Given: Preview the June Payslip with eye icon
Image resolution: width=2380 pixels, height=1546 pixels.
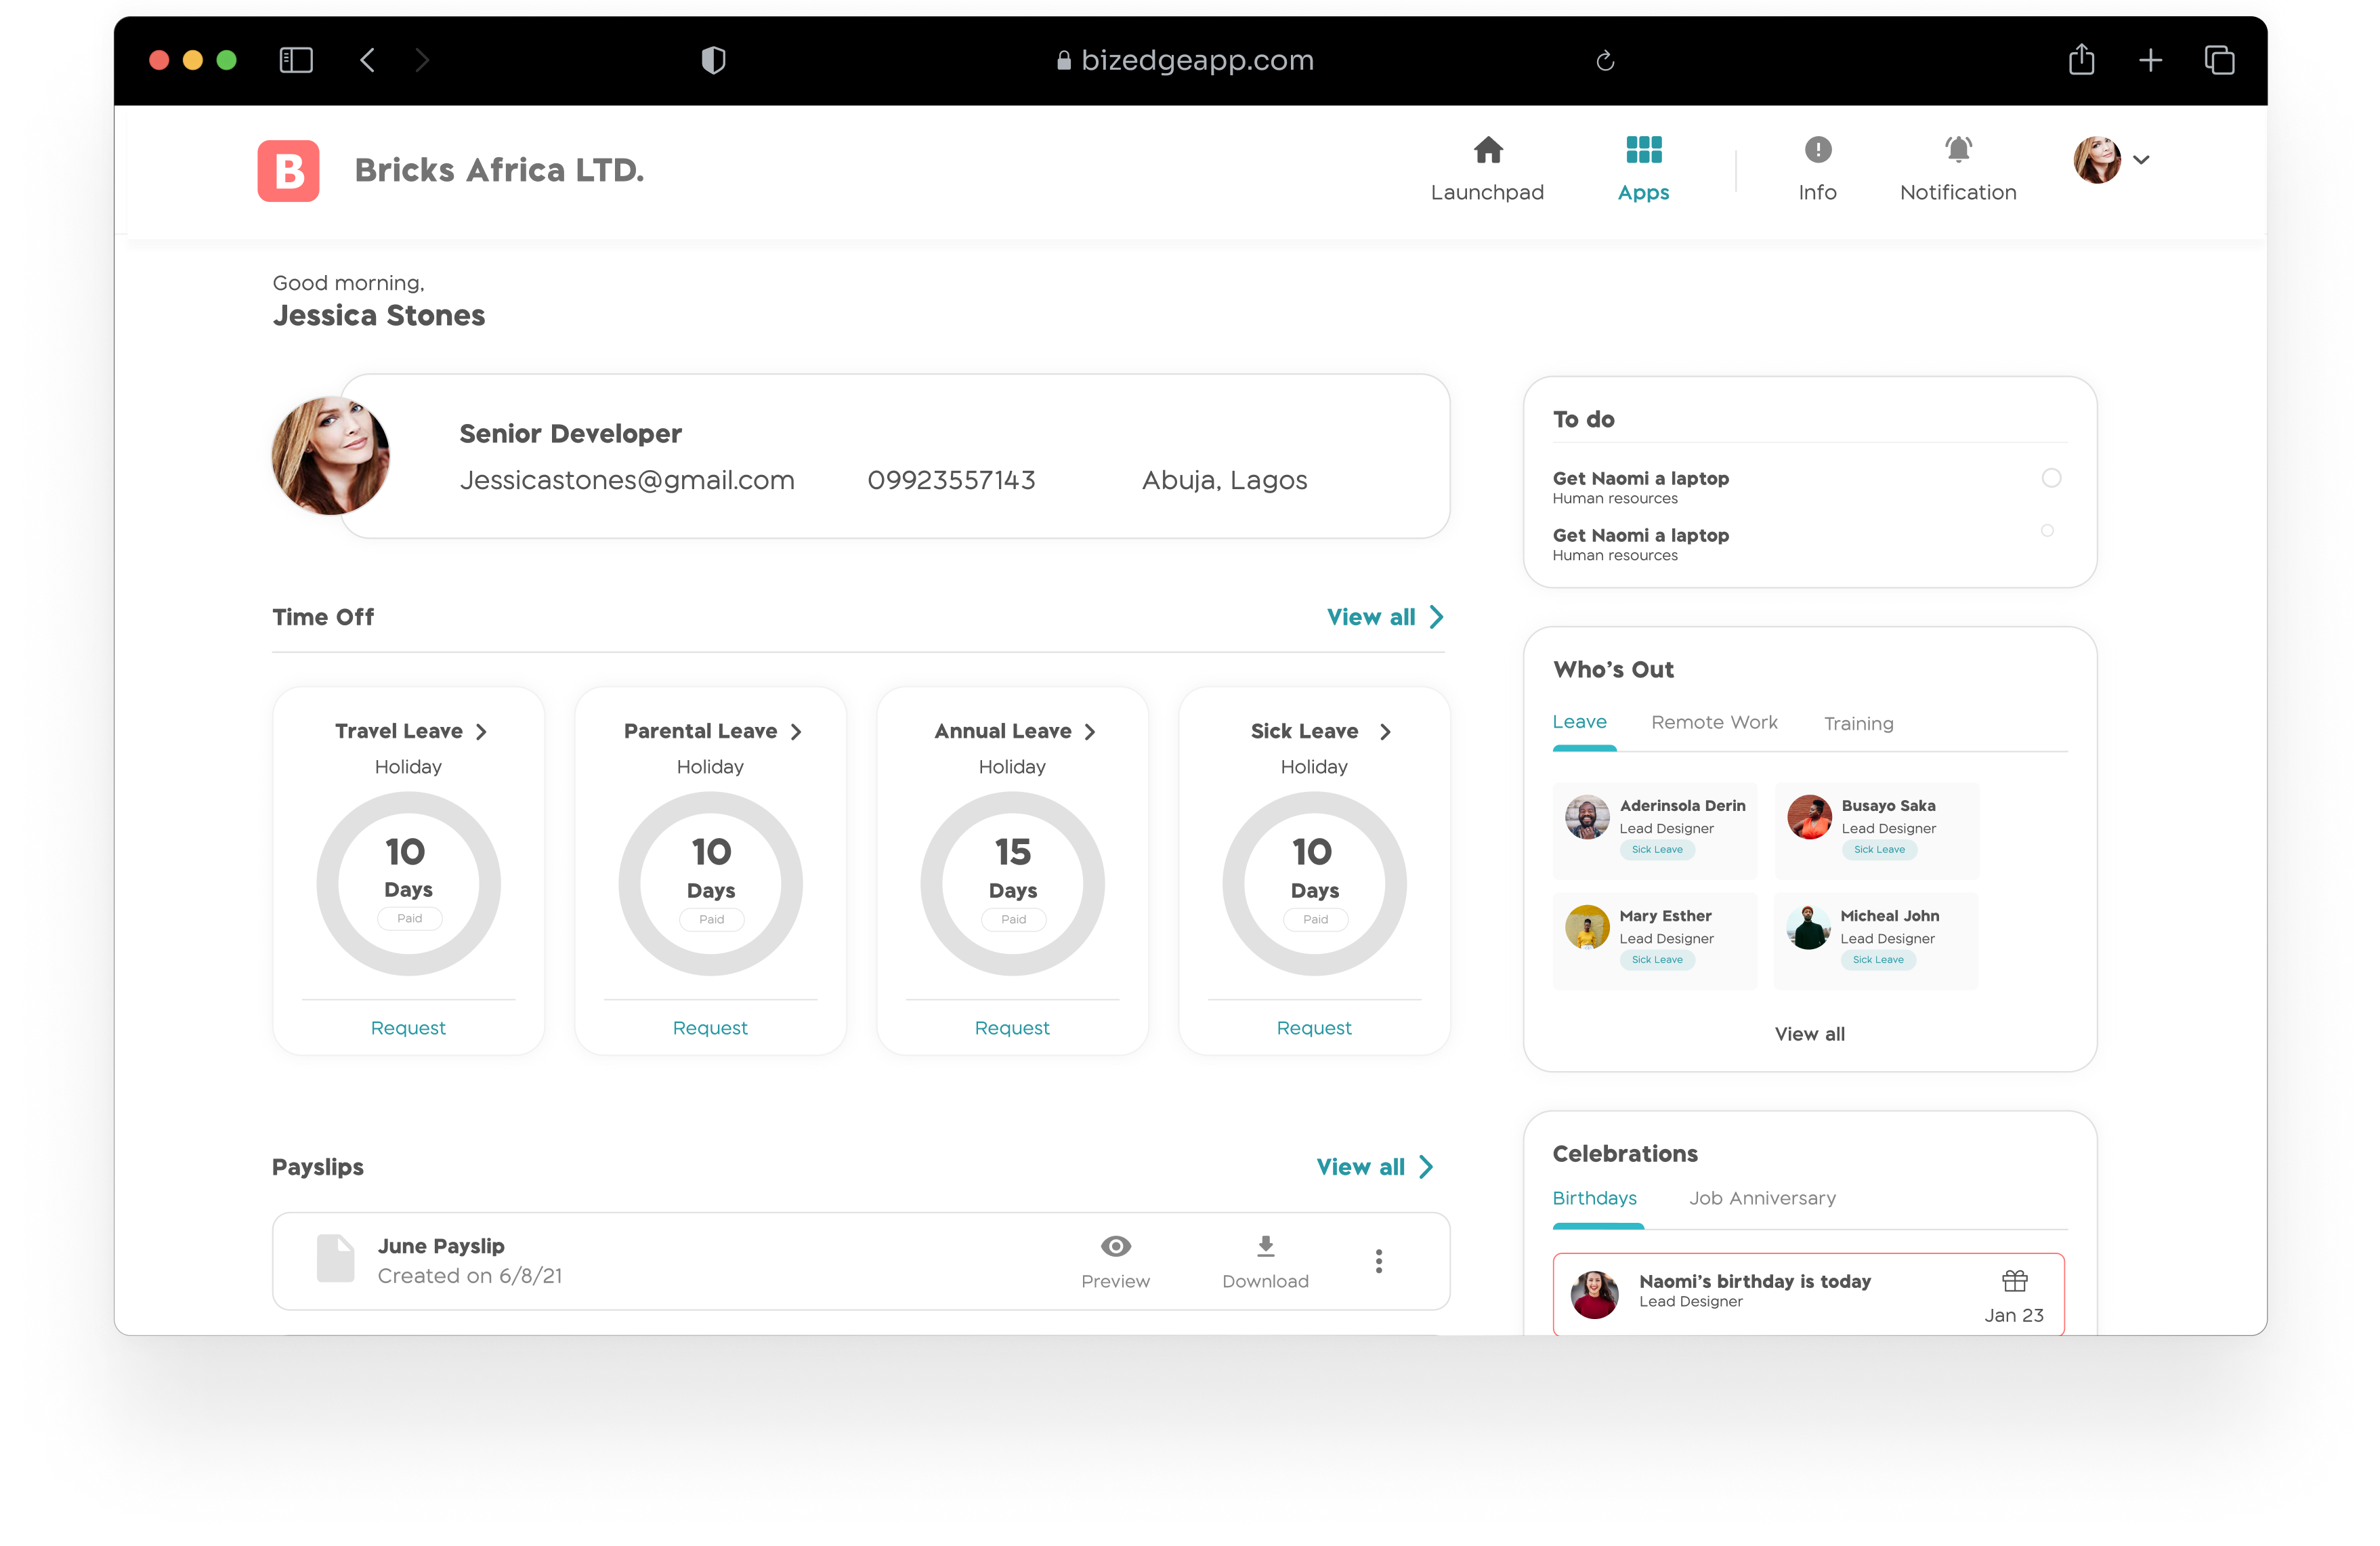Looking at the screenshot, I should pyautogui.click(x=1115, y=1246).
